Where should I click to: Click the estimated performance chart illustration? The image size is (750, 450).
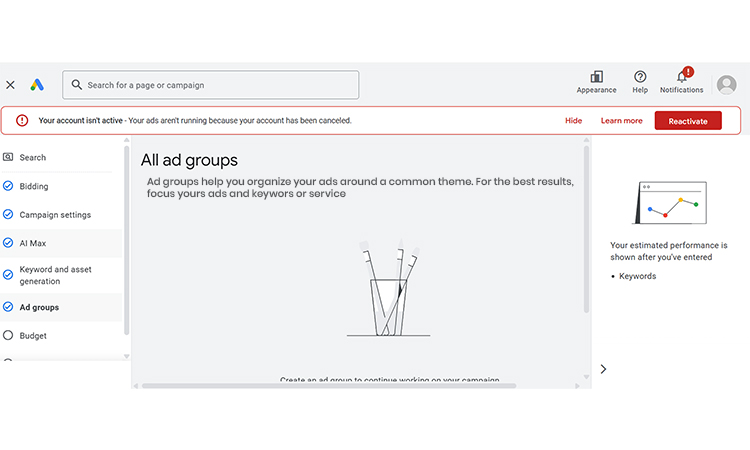click(670, 203)
